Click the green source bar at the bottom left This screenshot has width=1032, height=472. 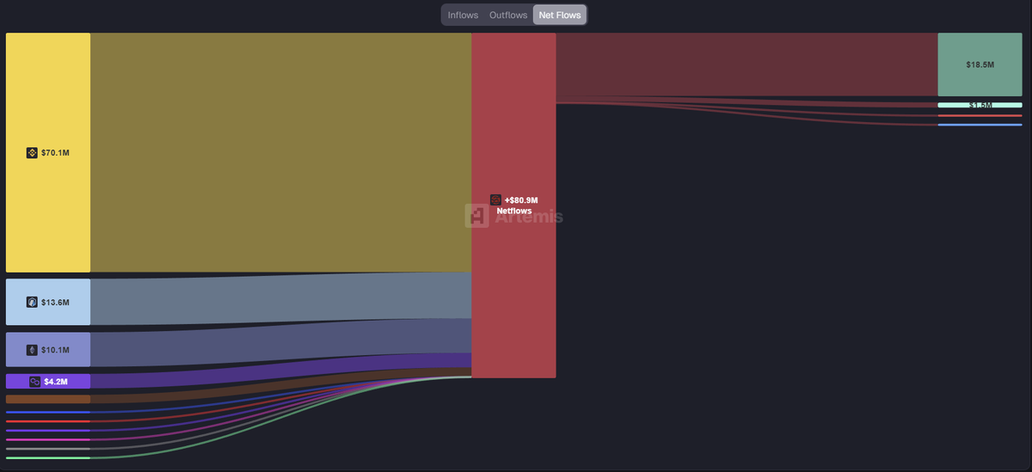coord(48,458)
